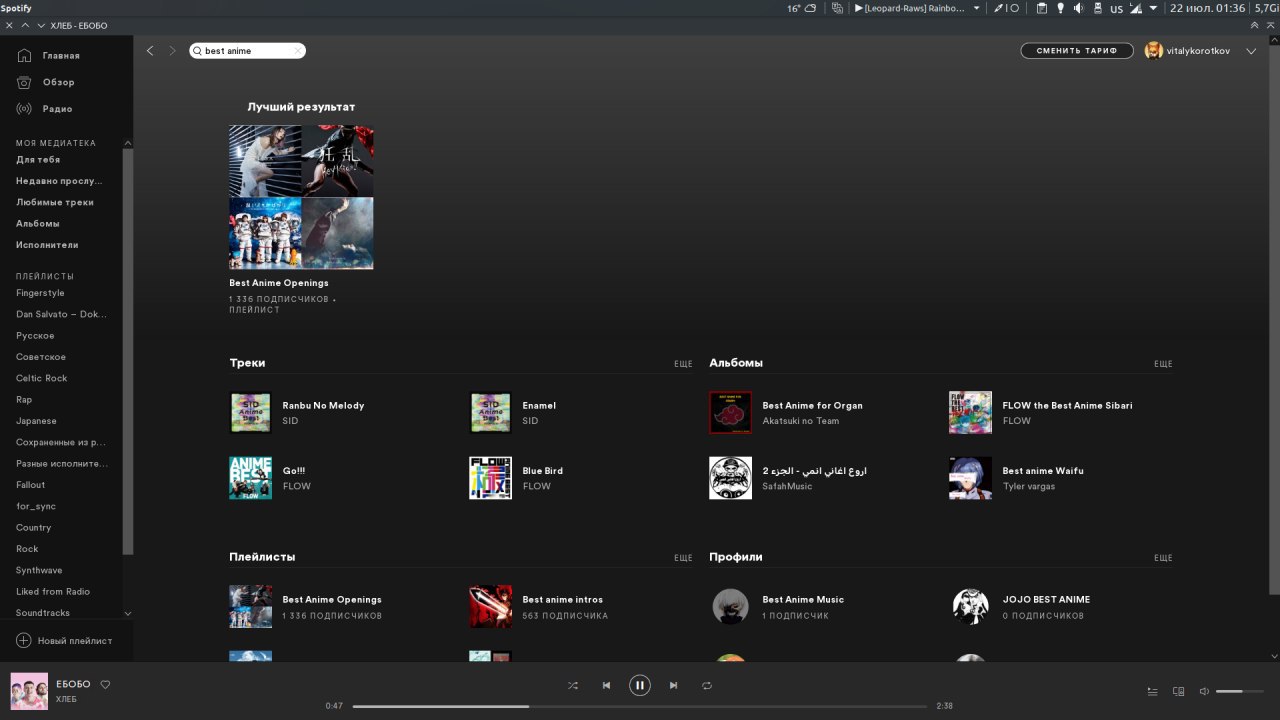1280x720 pixels.
Task: Open Исполнители in library
Action: point(47,245)
